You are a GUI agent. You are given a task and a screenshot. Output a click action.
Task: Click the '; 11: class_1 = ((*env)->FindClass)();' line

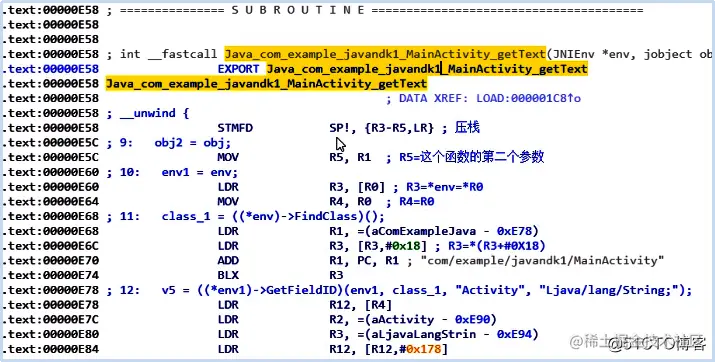(246, 216)
